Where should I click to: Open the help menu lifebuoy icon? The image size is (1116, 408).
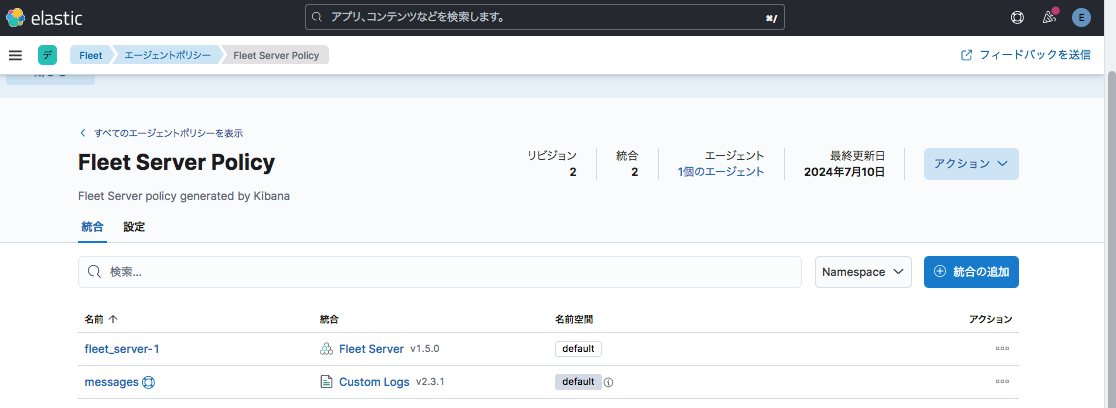click(x=1018, y=17)
